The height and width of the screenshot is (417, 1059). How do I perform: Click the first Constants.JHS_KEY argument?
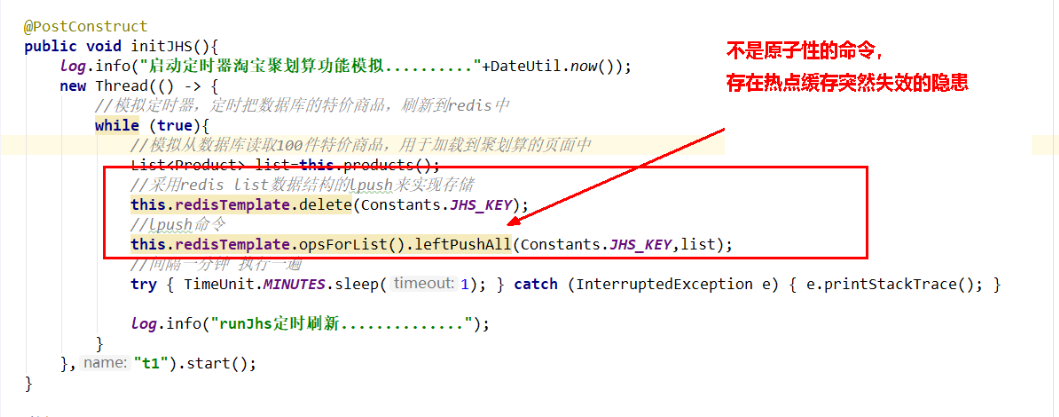point(438,205)
